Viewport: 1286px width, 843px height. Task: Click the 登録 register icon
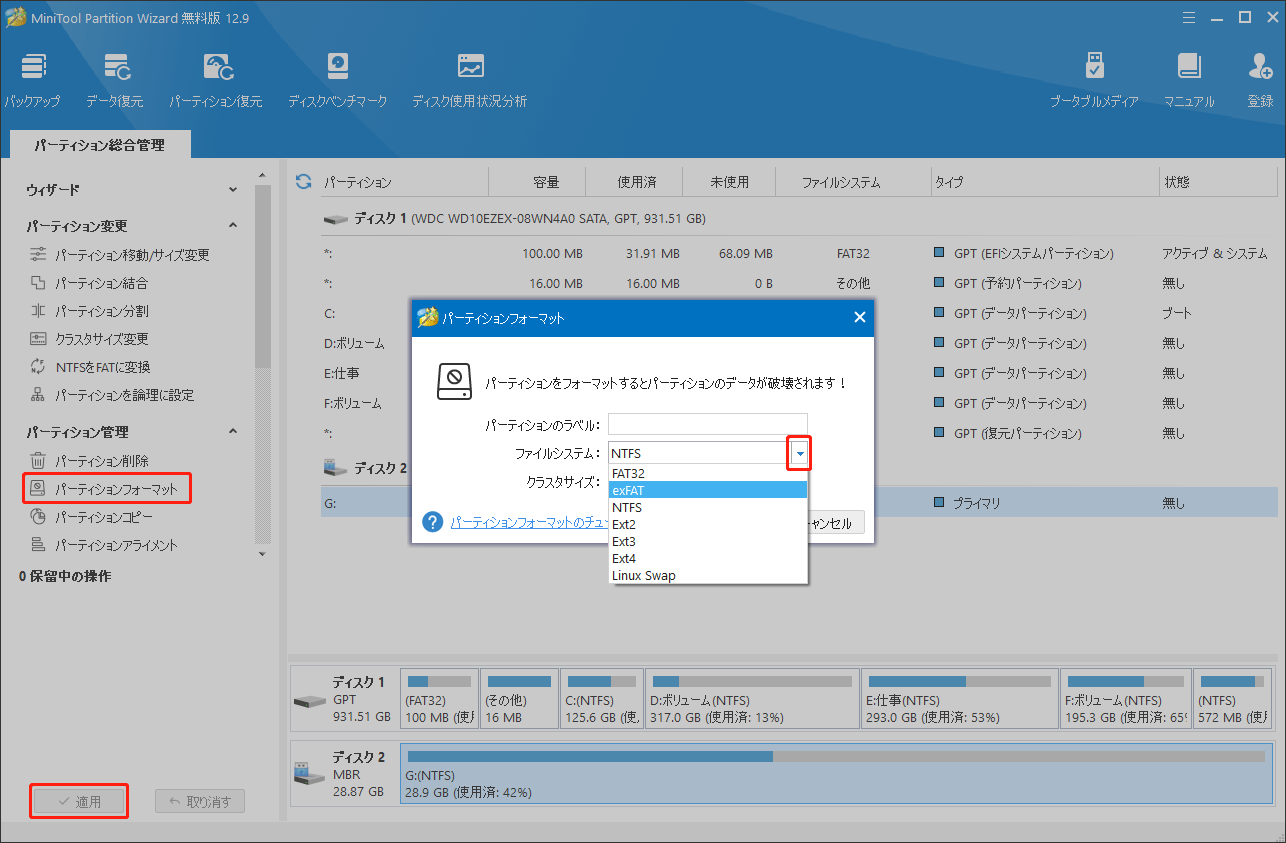(x=1260, y=81)
